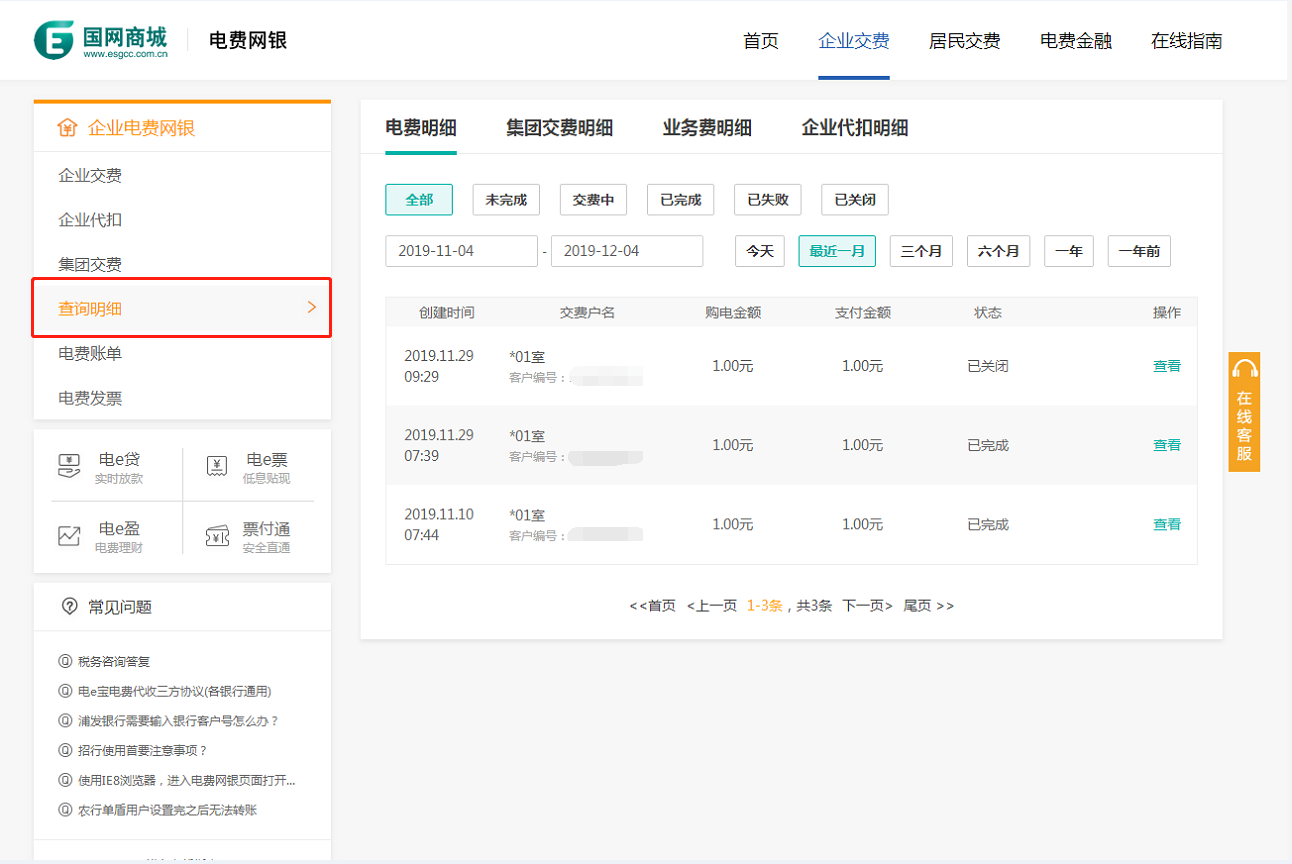This screenshot has height=864, width=1292.
Task: Go to next page with 下一页>
Action: click(x=867, y=606)
